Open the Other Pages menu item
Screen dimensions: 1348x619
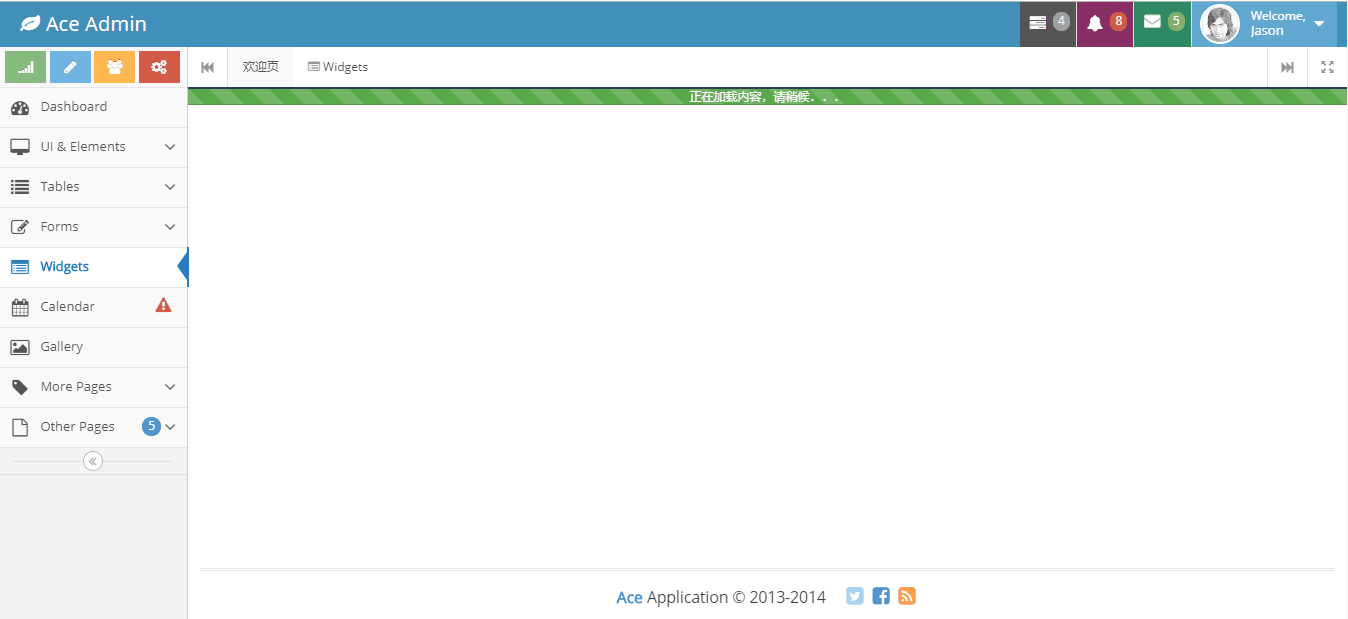click(x=94, y=427)
